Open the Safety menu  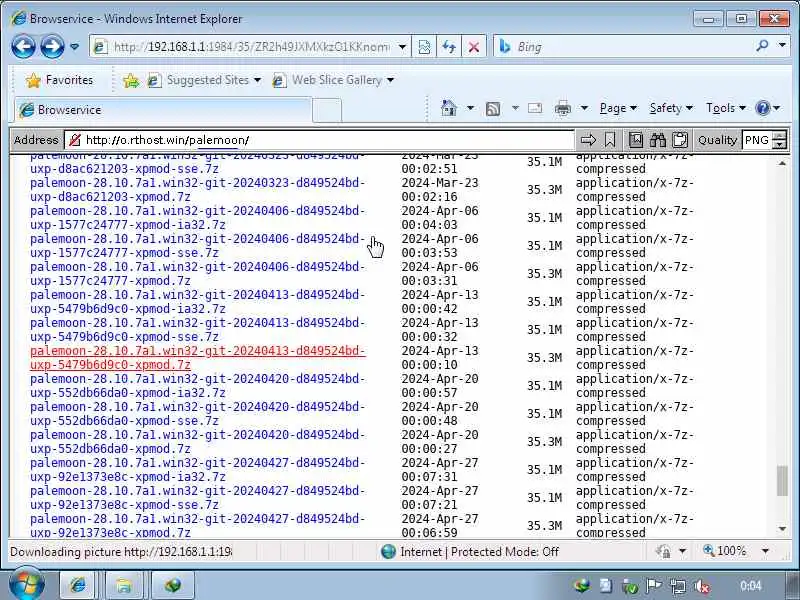(x=670, y=108)
